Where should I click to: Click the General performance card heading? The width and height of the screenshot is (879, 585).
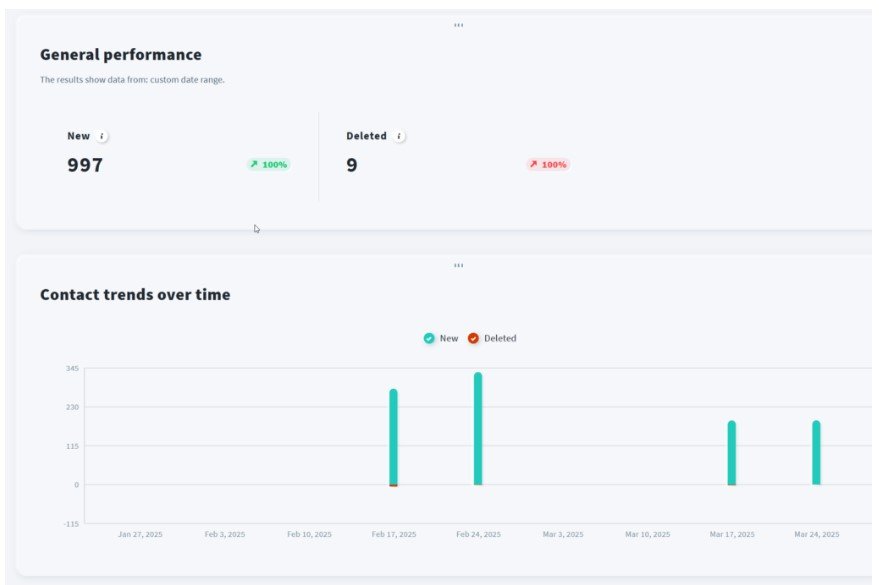pyautogui.click(x=120, y=54)
